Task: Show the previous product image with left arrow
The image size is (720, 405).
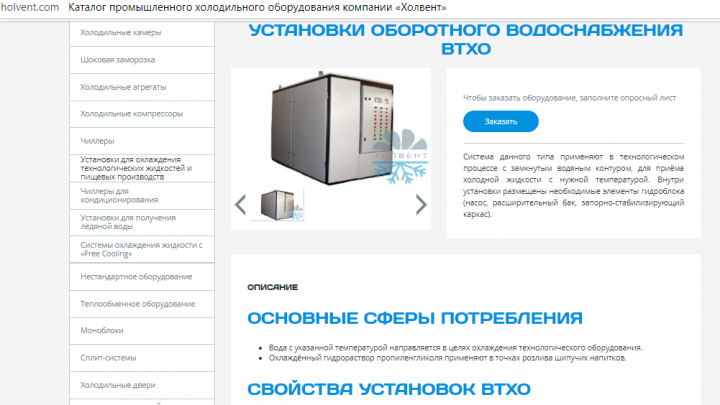Action: (241, 205)
